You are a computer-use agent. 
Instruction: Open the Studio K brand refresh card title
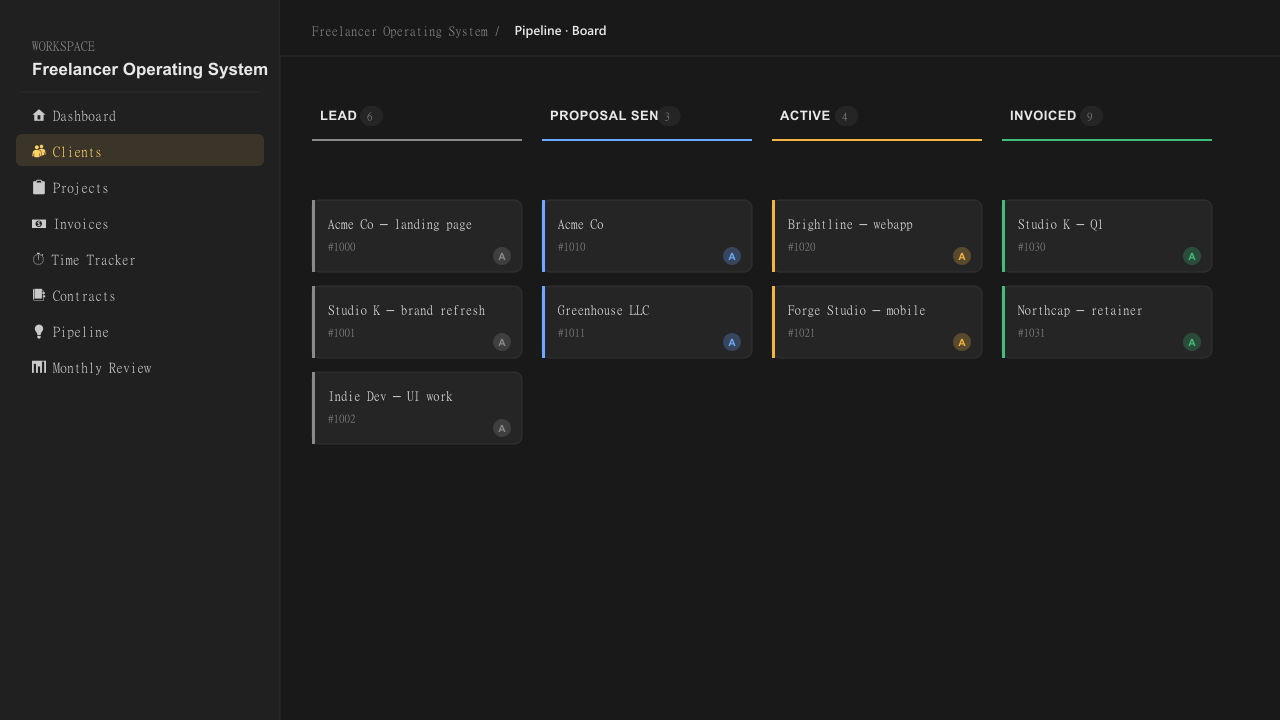point(406,310)
